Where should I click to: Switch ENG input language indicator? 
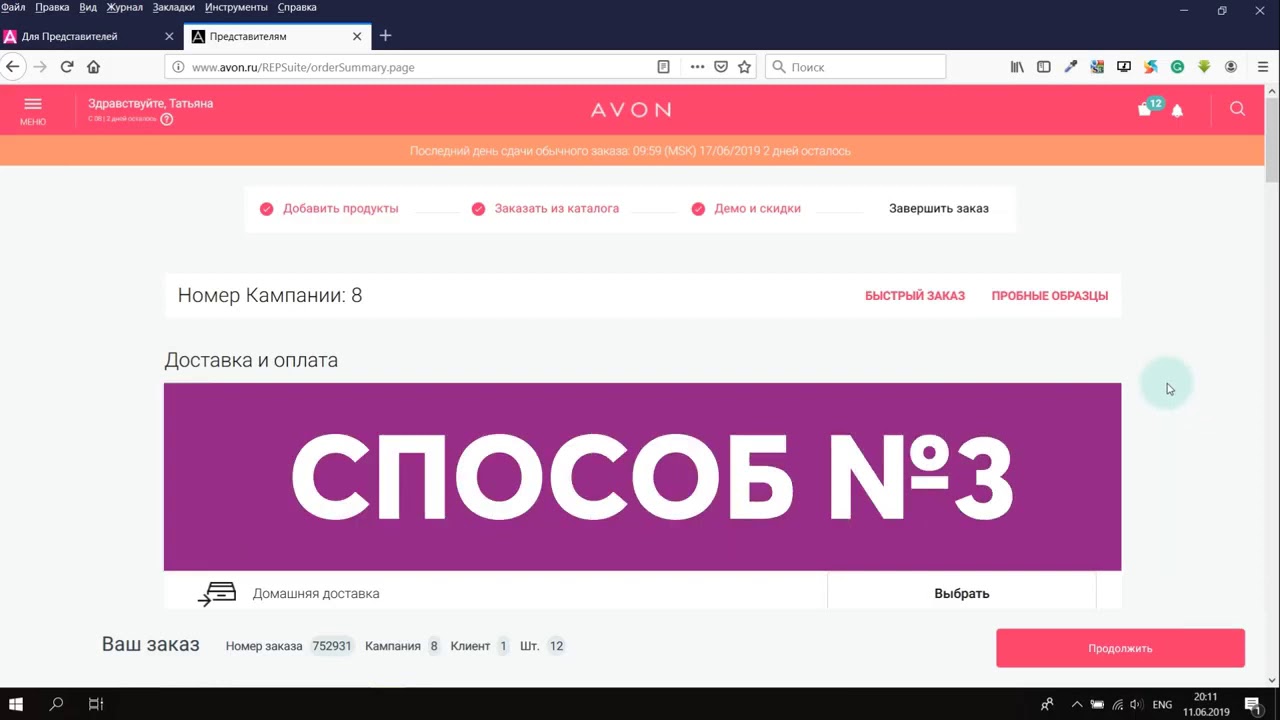pyautogui.click(x=1162, y=704)
